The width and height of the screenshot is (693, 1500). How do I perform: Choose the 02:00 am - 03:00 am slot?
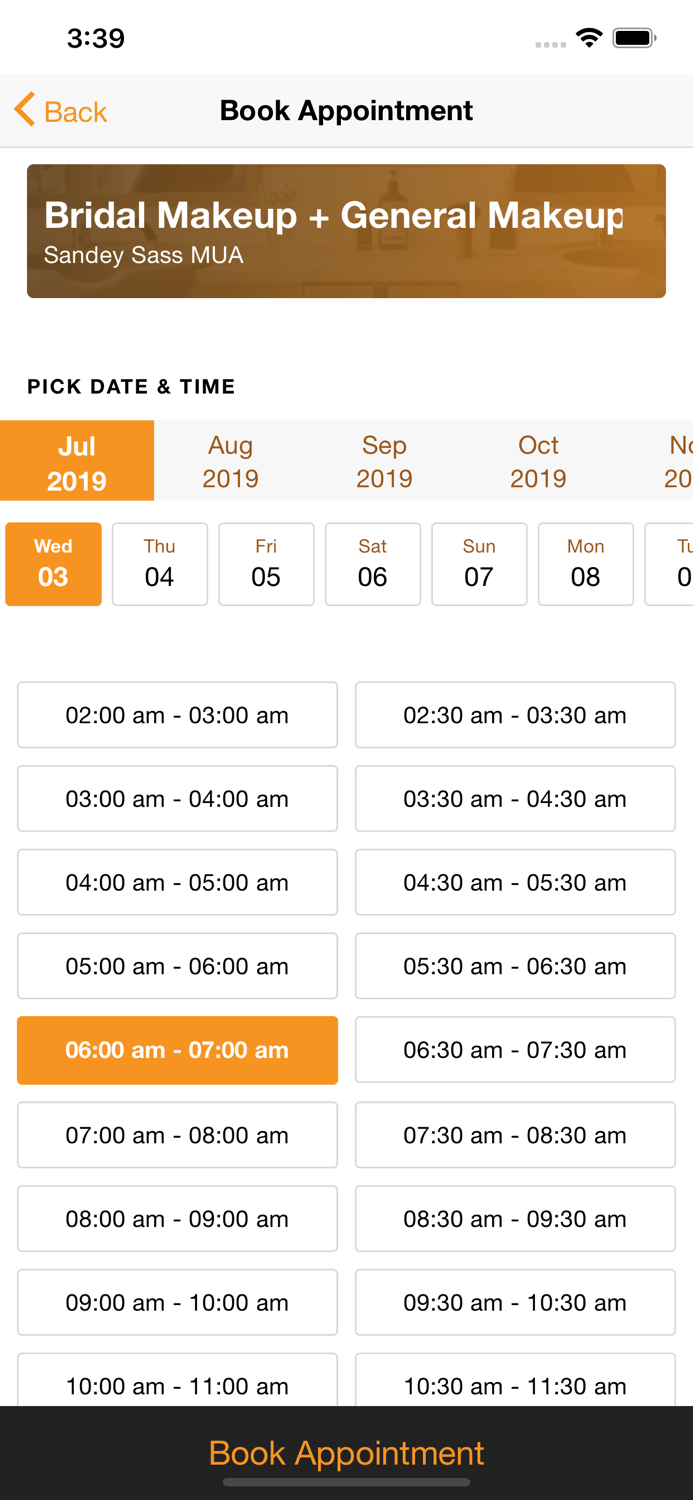point(177,715)
